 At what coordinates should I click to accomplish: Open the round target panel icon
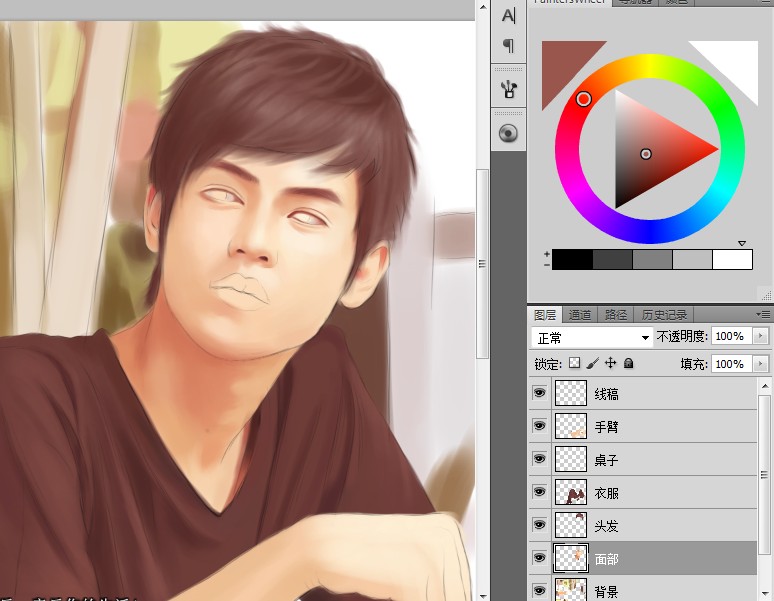point(508,133)
